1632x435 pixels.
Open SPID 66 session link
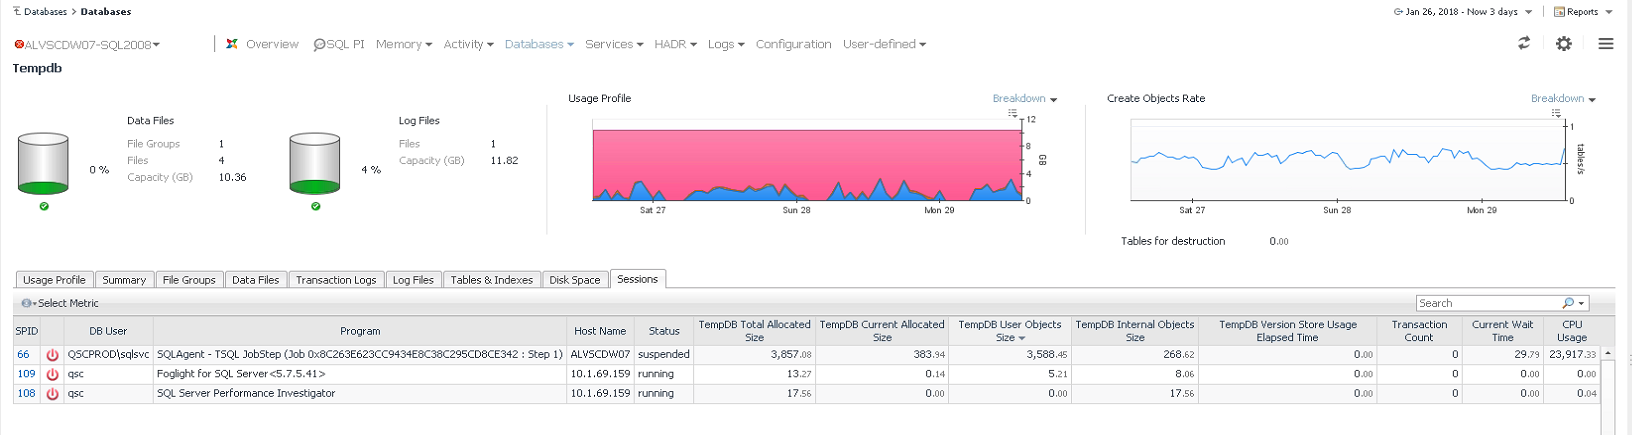(23, 355)
